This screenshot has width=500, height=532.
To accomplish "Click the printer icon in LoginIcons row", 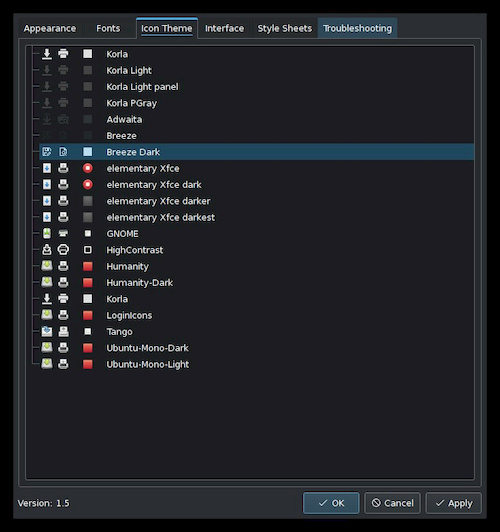I will click(63, 315).
